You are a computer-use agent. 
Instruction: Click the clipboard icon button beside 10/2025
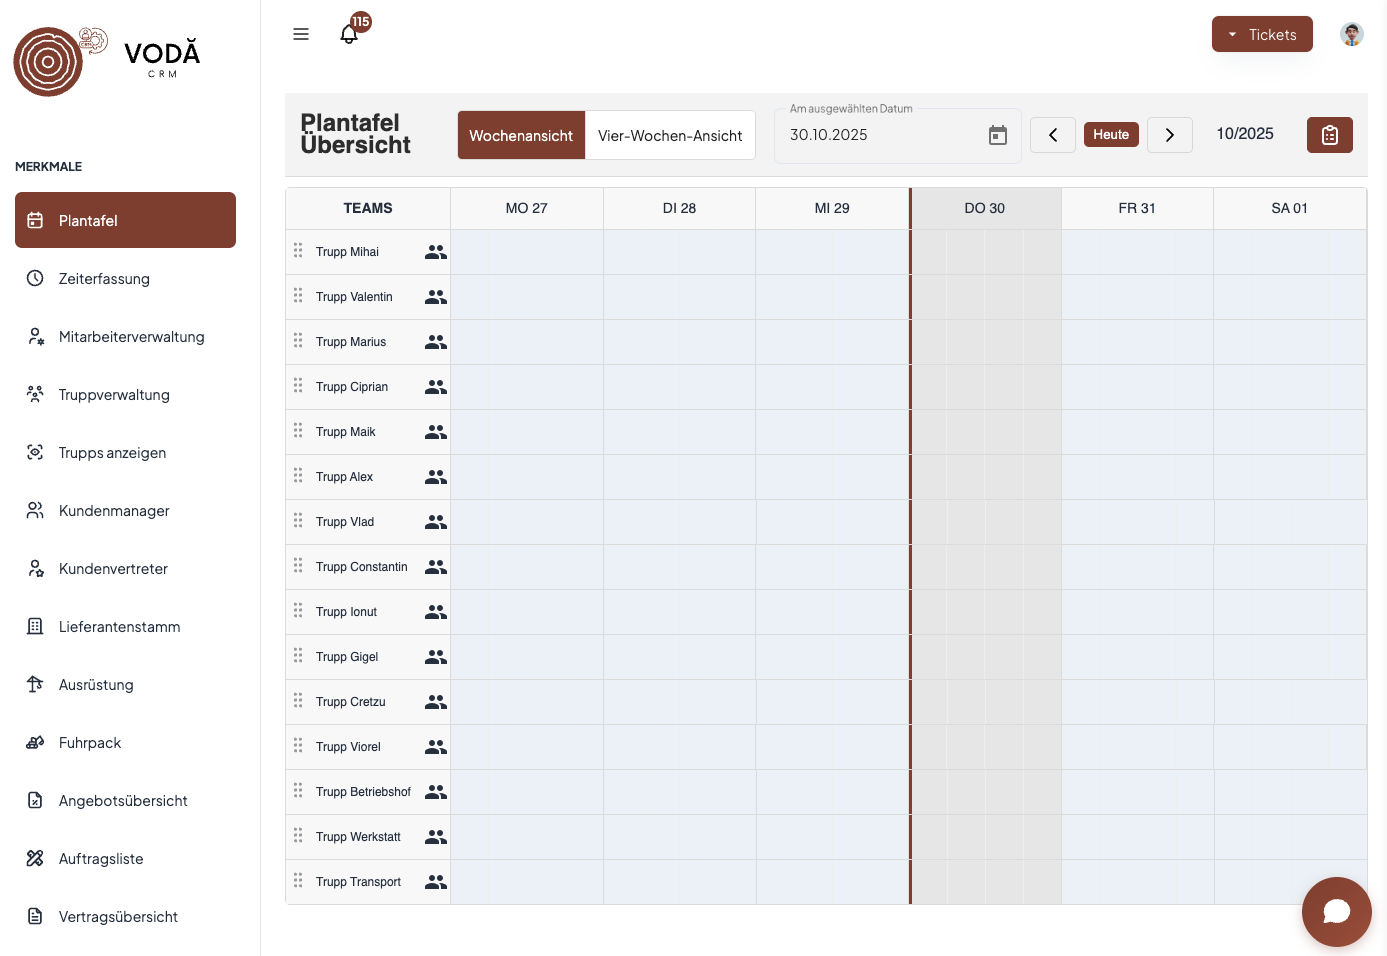click(1329, 135)
